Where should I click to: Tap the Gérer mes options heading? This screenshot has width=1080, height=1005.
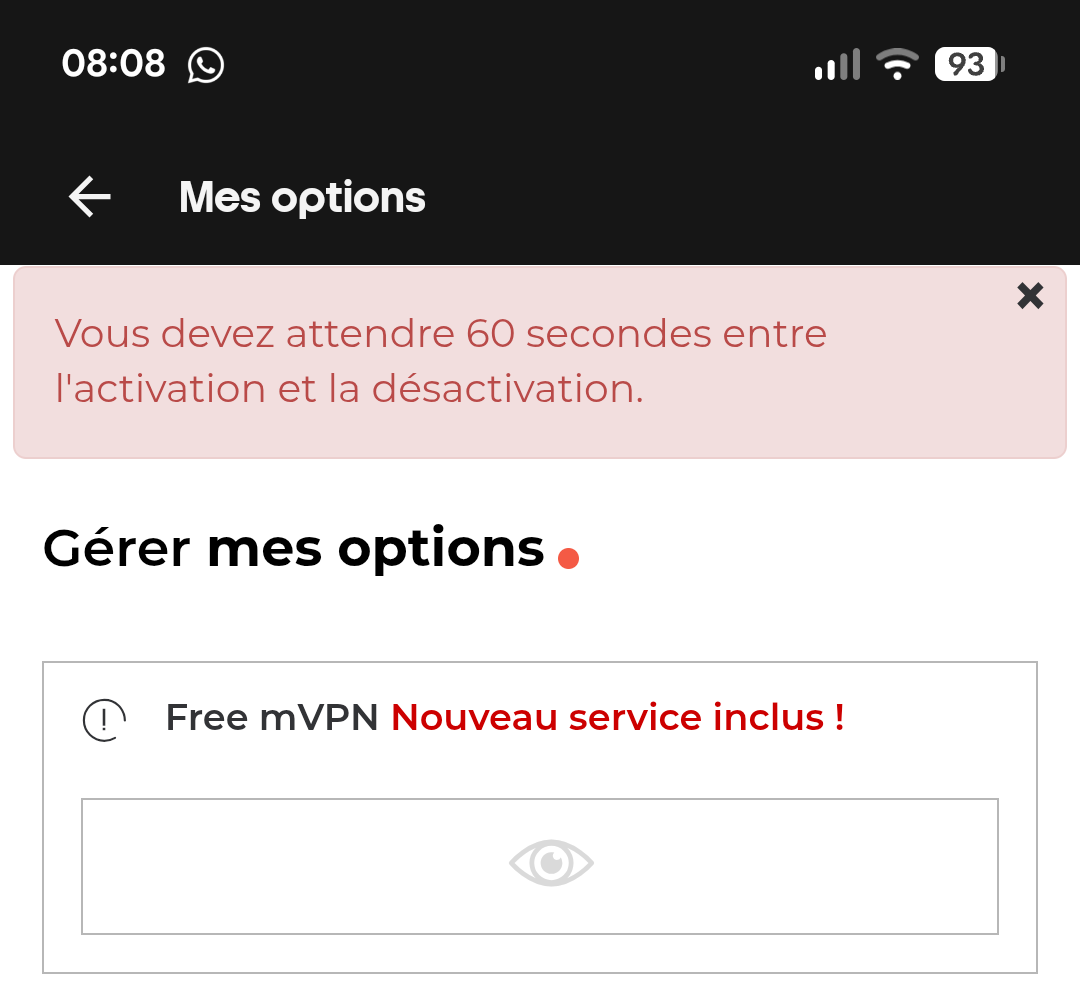point(293,549)
